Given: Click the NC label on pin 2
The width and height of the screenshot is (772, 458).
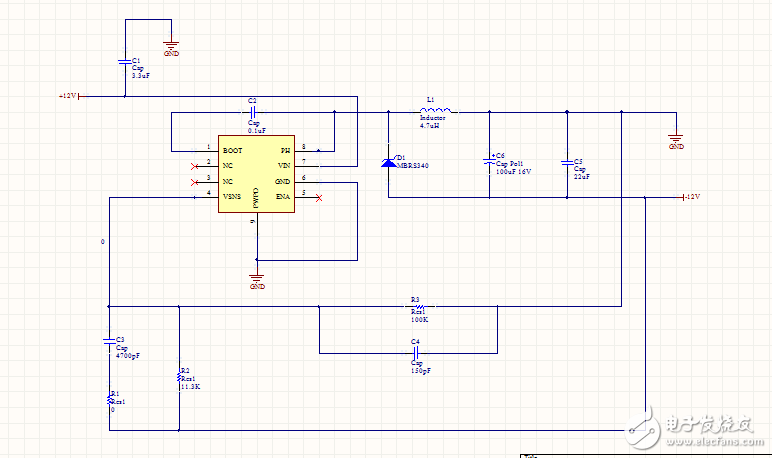Looking at the screenshot, I should coord(227,166).
